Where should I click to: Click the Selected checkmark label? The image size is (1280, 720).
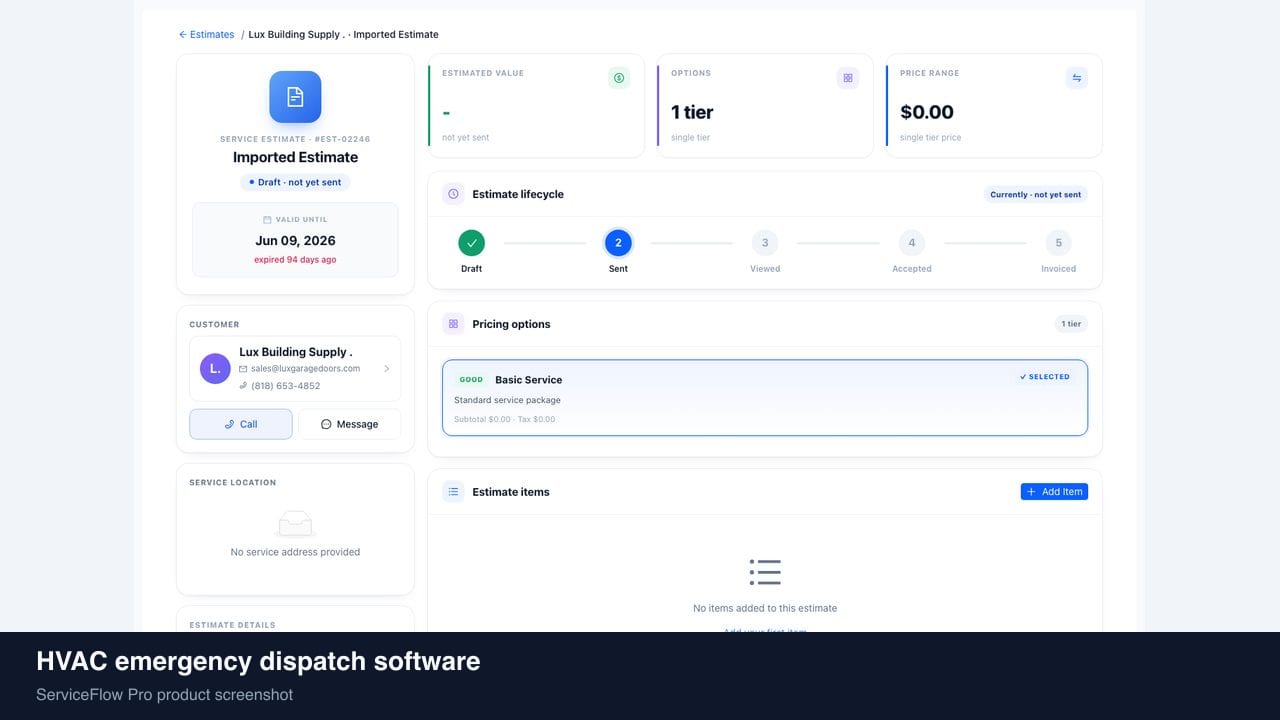[x=1044, y=377]
